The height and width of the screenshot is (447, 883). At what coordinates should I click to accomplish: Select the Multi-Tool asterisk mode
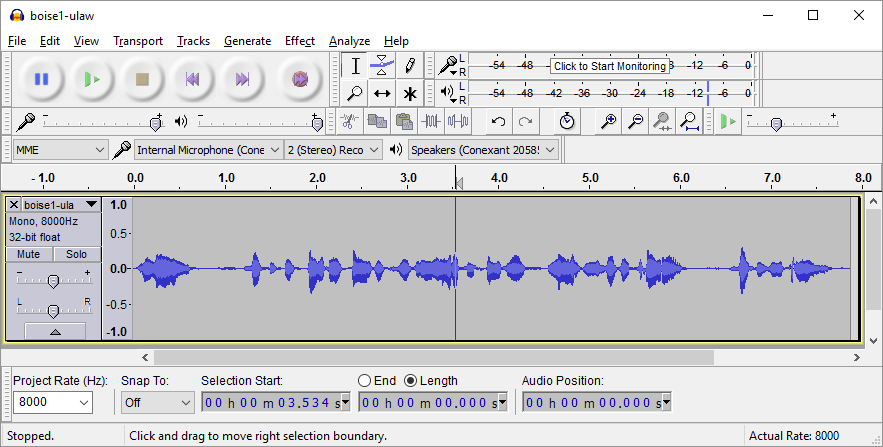409,93
